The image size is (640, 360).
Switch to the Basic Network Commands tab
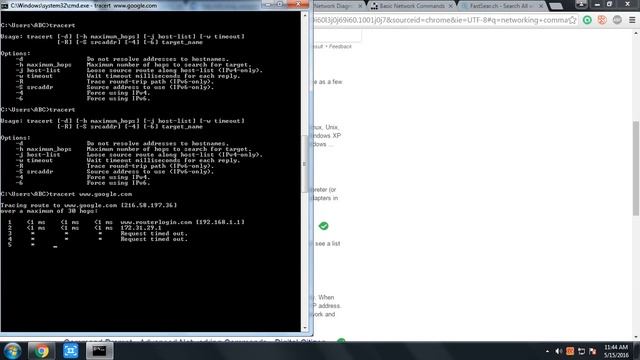(x=411, y=6)
